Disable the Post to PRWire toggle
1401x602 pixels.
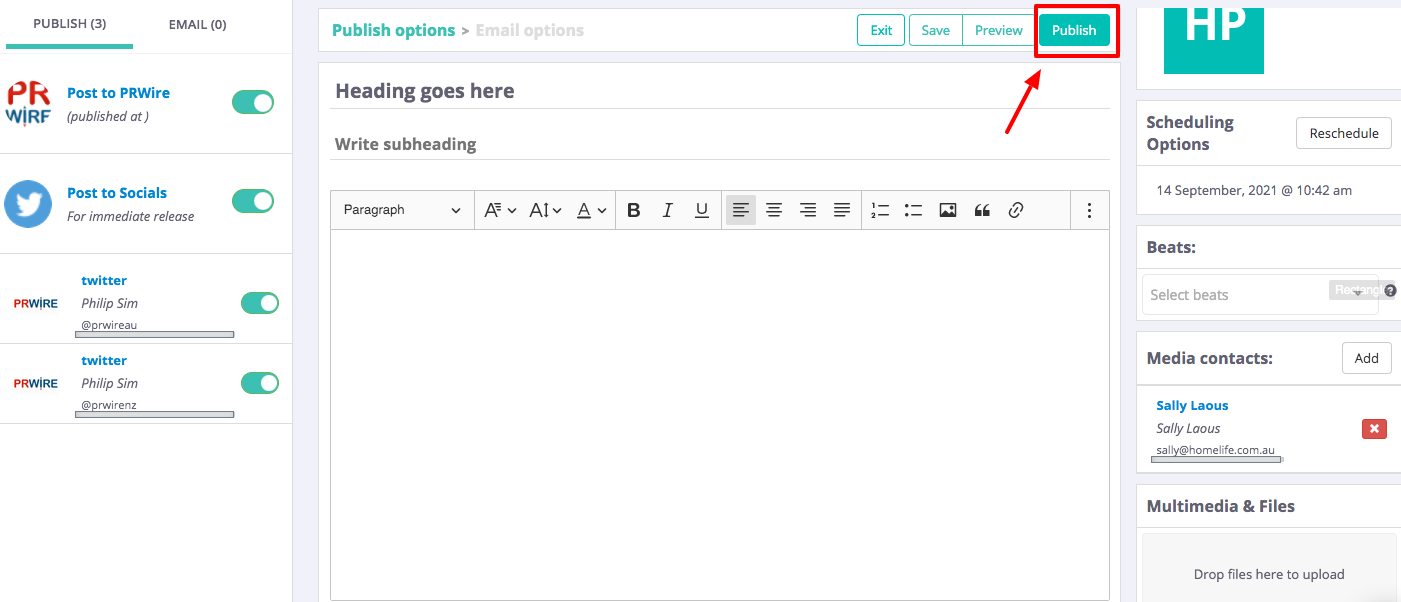253,102
